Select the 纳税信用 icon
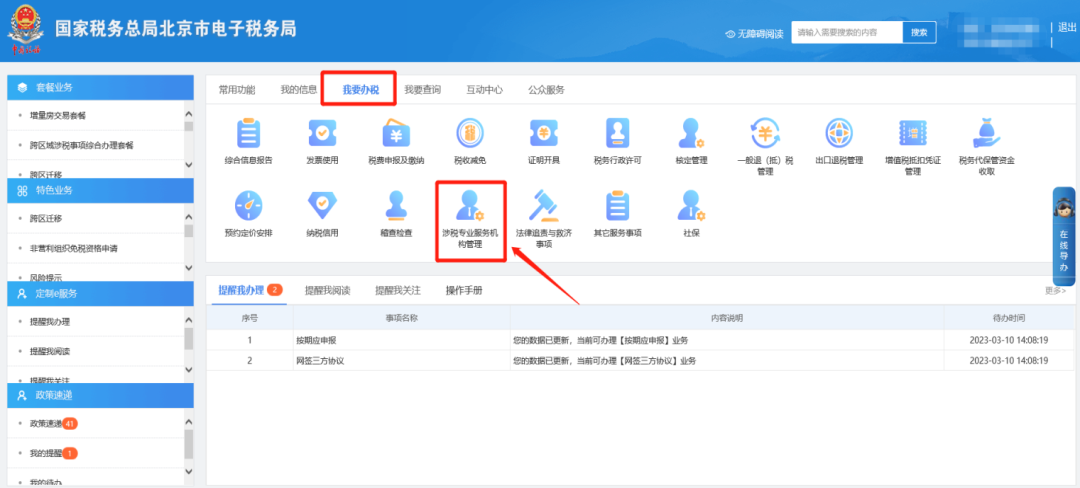Image resolution: width=1080 pixels, height=488 pixels. [x=322, y=206]
